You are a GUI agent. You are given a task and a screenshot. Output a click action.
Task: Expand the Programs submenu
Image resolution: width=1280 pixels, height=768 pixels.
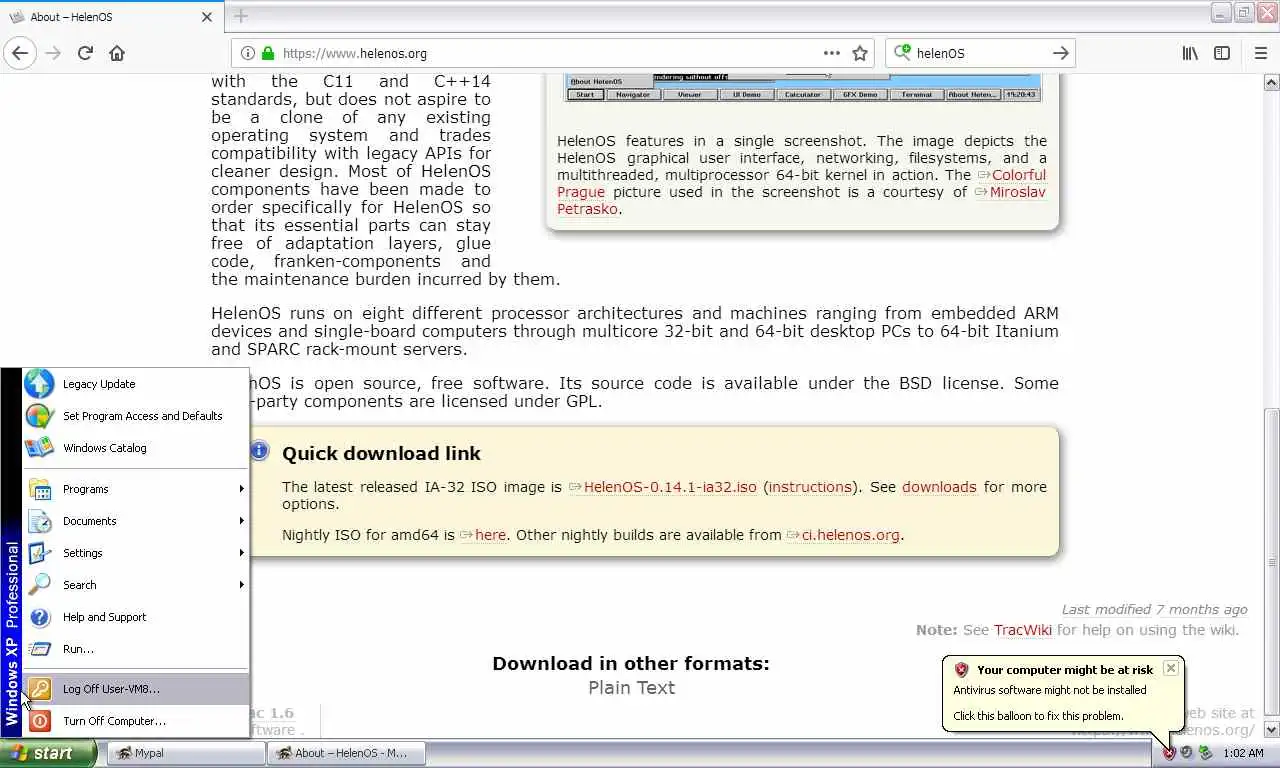click(x=135, y=489)
